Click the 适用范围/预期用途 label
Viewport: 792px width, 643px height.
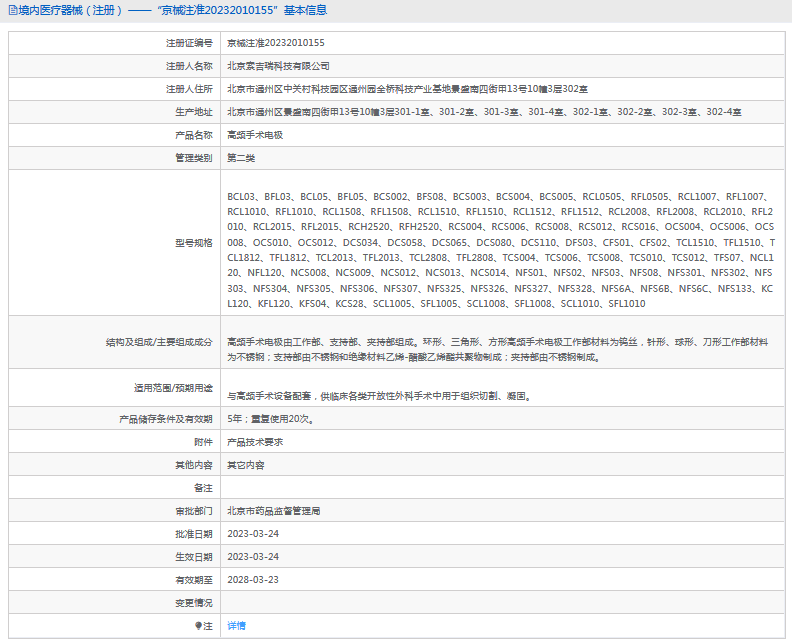click(173, 388)
